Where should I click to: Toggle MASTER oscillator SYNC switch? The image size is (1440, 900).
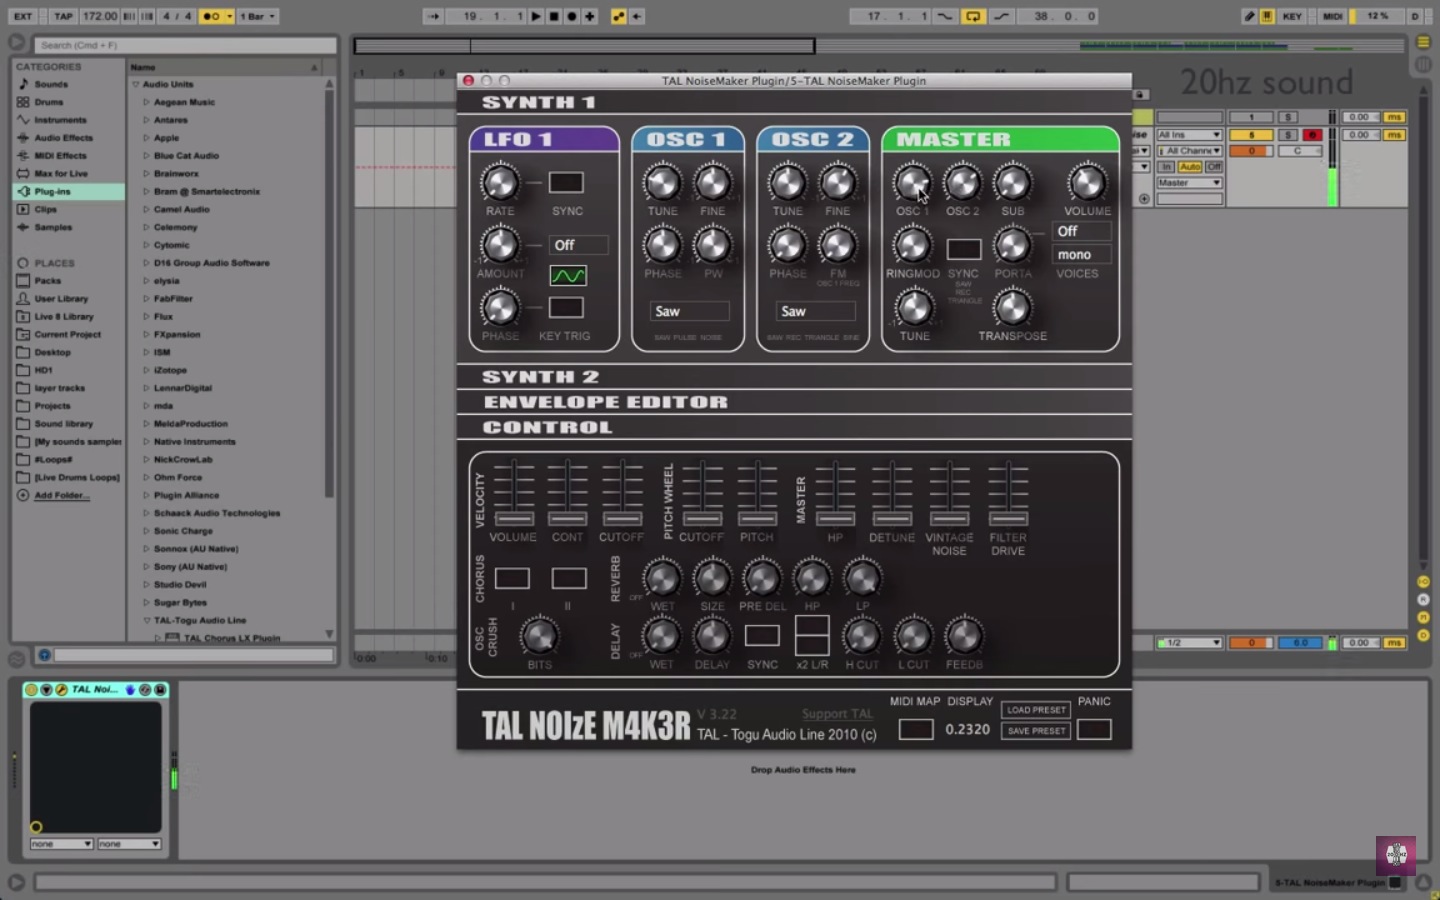pos(963,249)
